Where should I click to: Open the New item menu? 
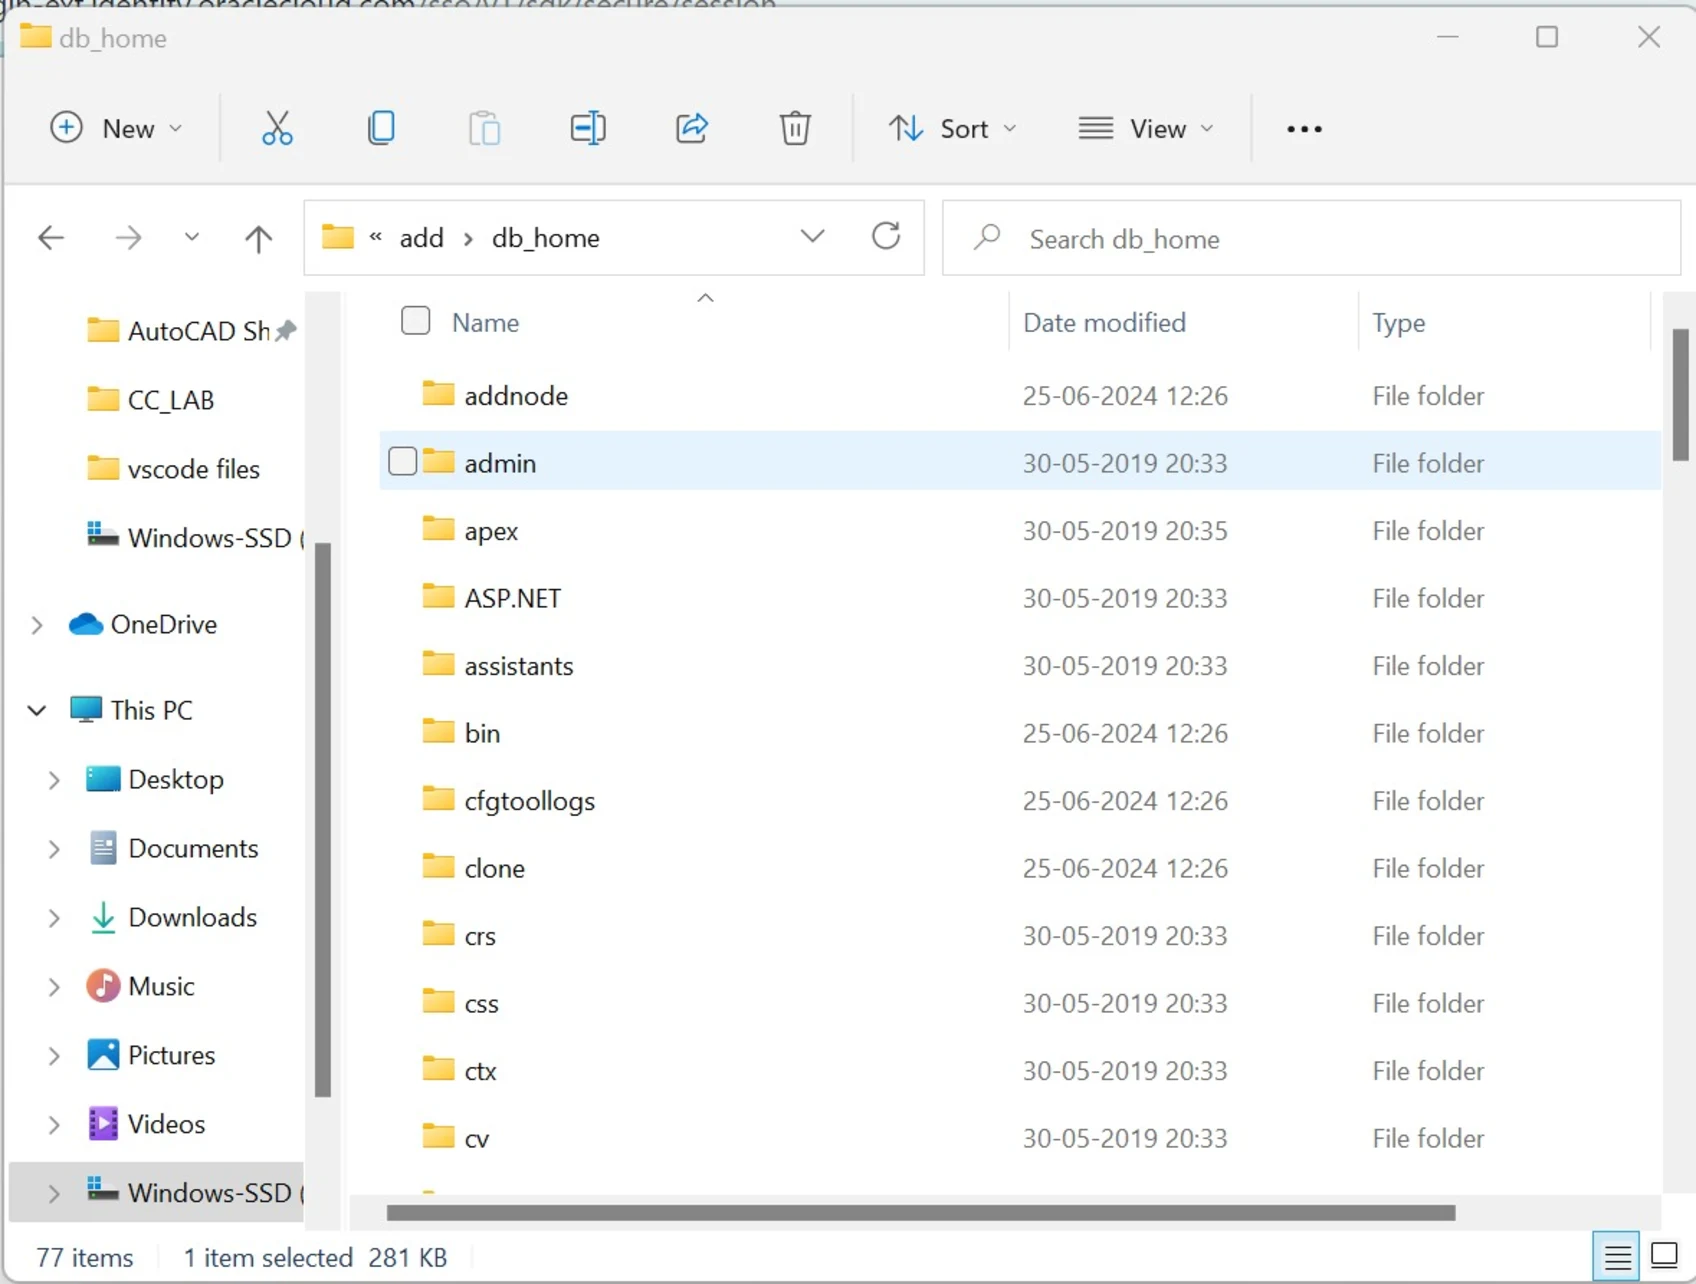(117, 128)
